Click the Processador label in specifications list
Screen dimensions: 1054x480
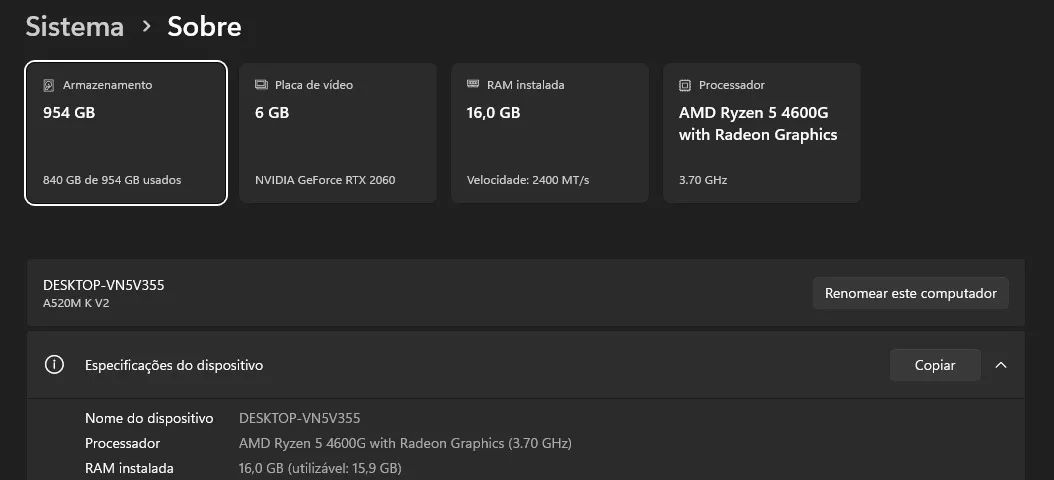[122, 444]
